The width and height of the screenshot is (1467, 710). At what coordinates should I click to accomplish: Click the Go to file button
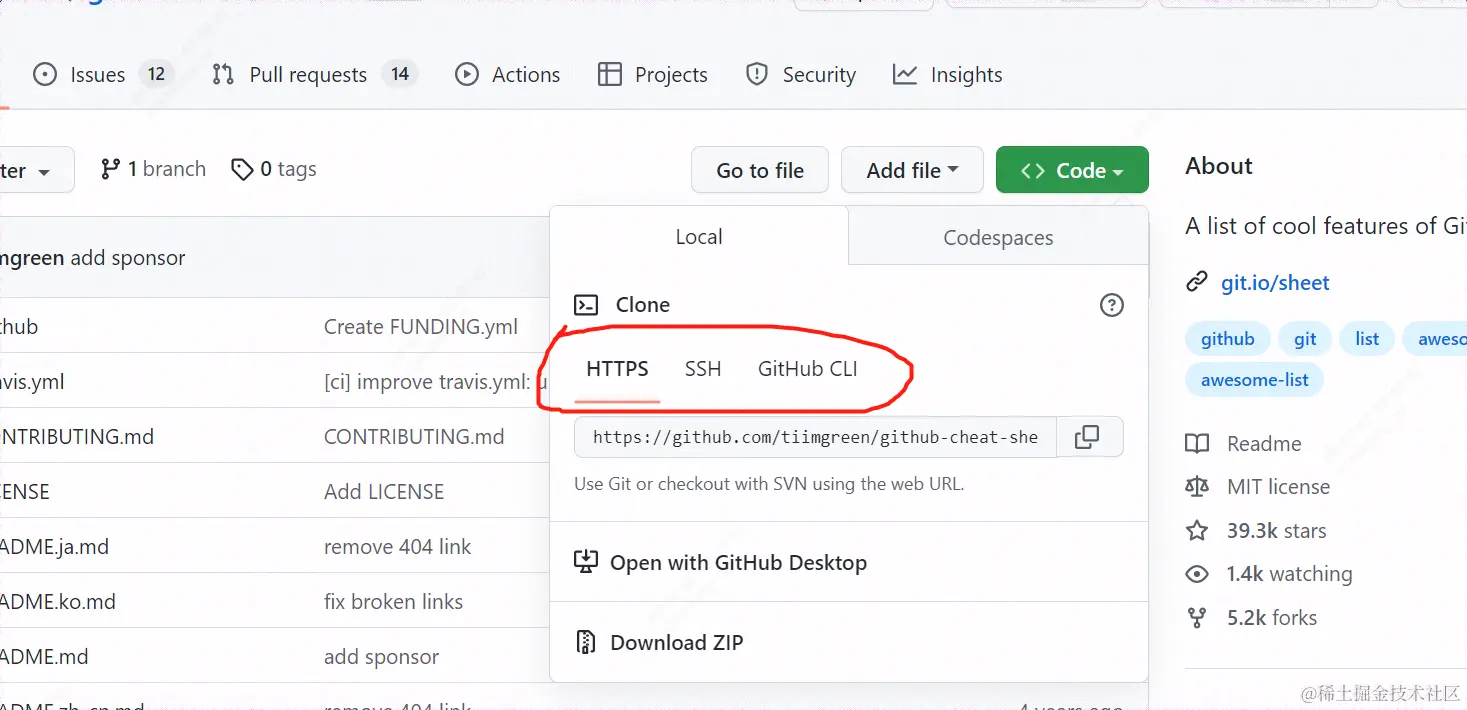coord(760,170)
